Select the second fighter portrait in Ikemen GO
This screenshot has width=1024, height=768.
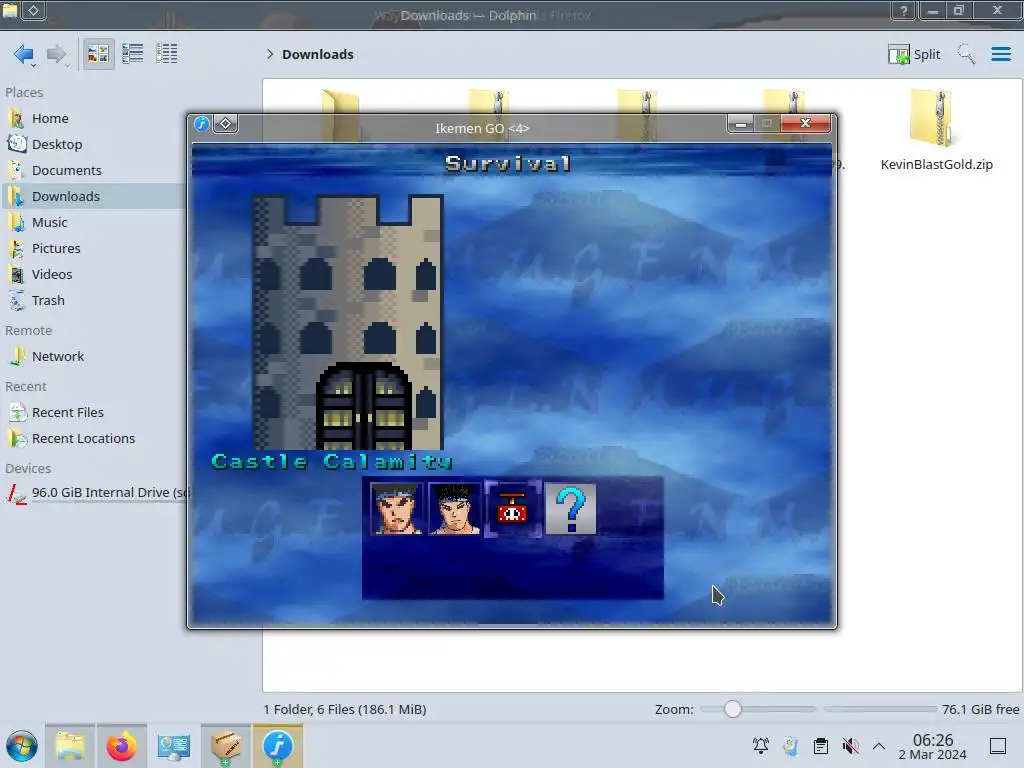(455, 509)
